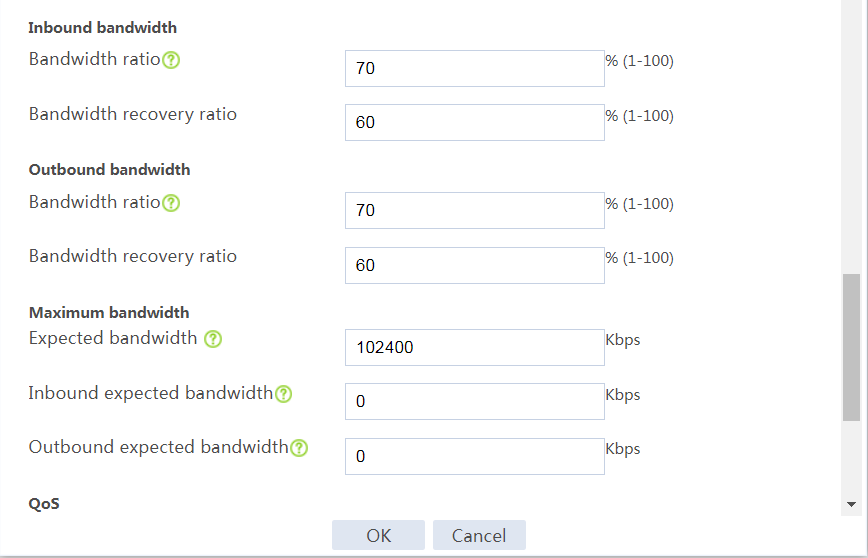The width and height of the screenshot is (868, 558).
Task: Click the QoS section heading
Action: pos(44,504)
